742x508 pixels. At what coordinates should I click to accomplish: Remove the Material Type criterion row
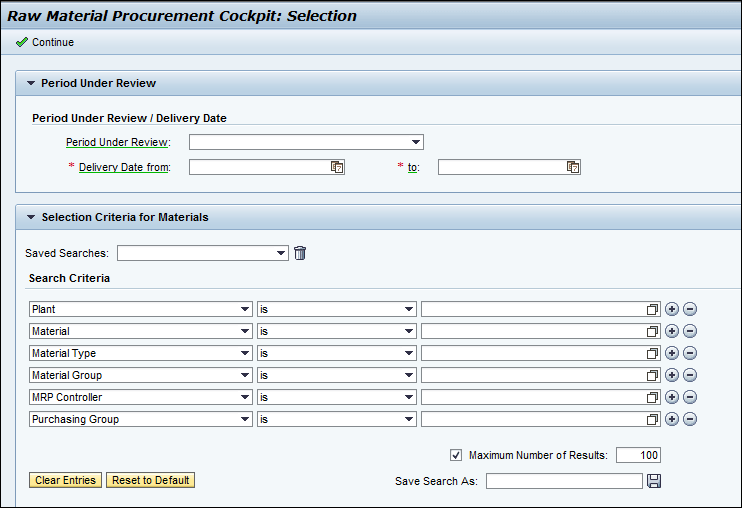click(x=690, y=354)
